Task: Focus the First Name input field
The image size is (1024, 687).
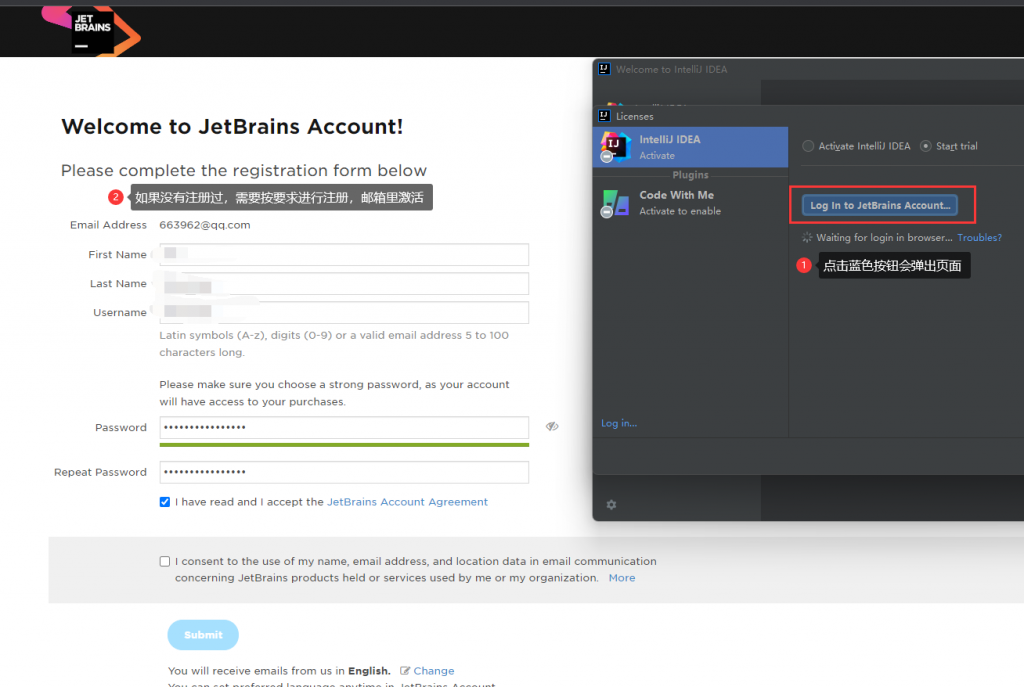Action: tap(344, 254)
